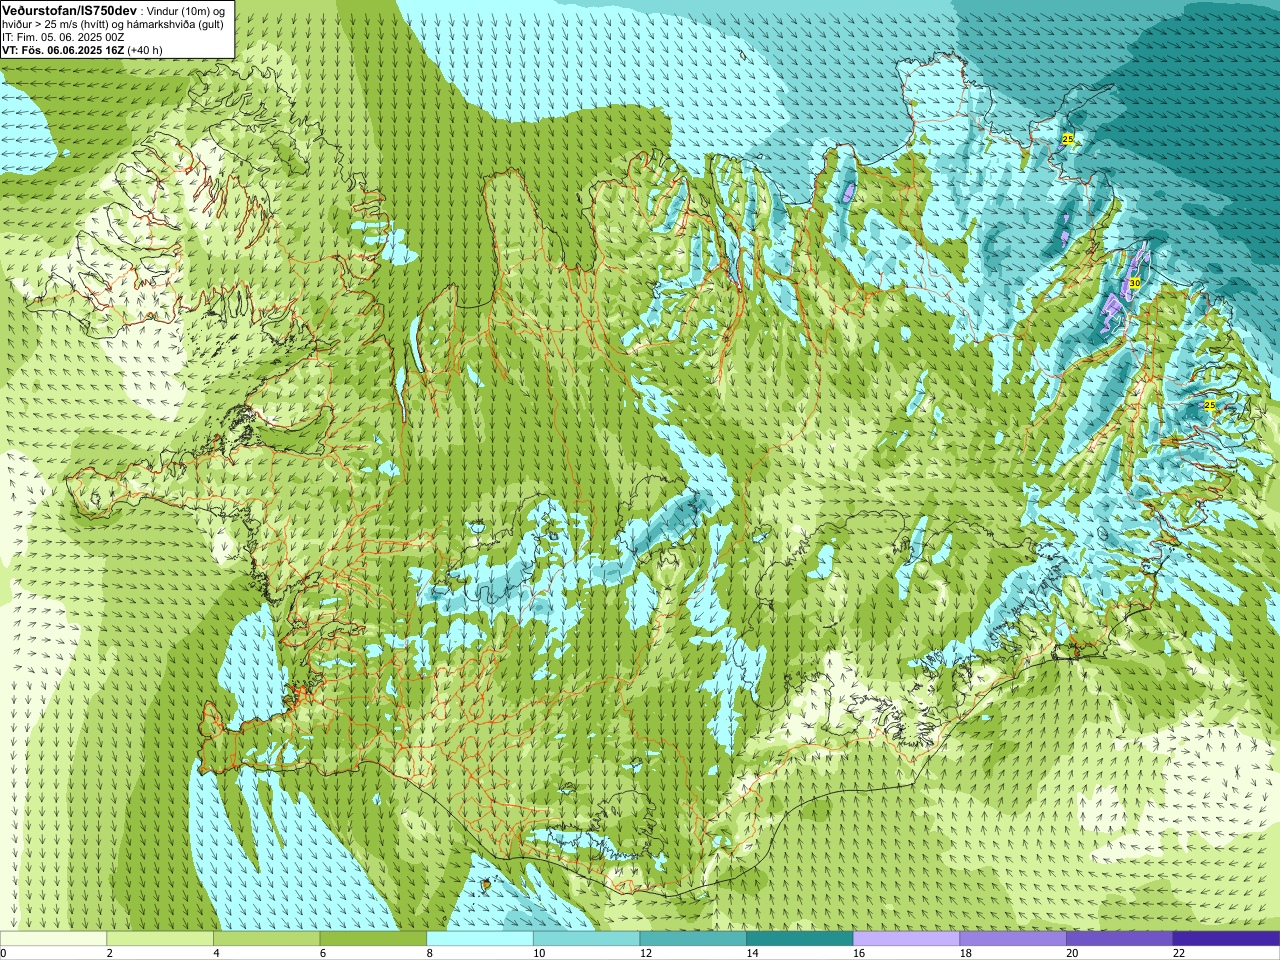Click the yellow '30' gust marker

click(1134, 283)
